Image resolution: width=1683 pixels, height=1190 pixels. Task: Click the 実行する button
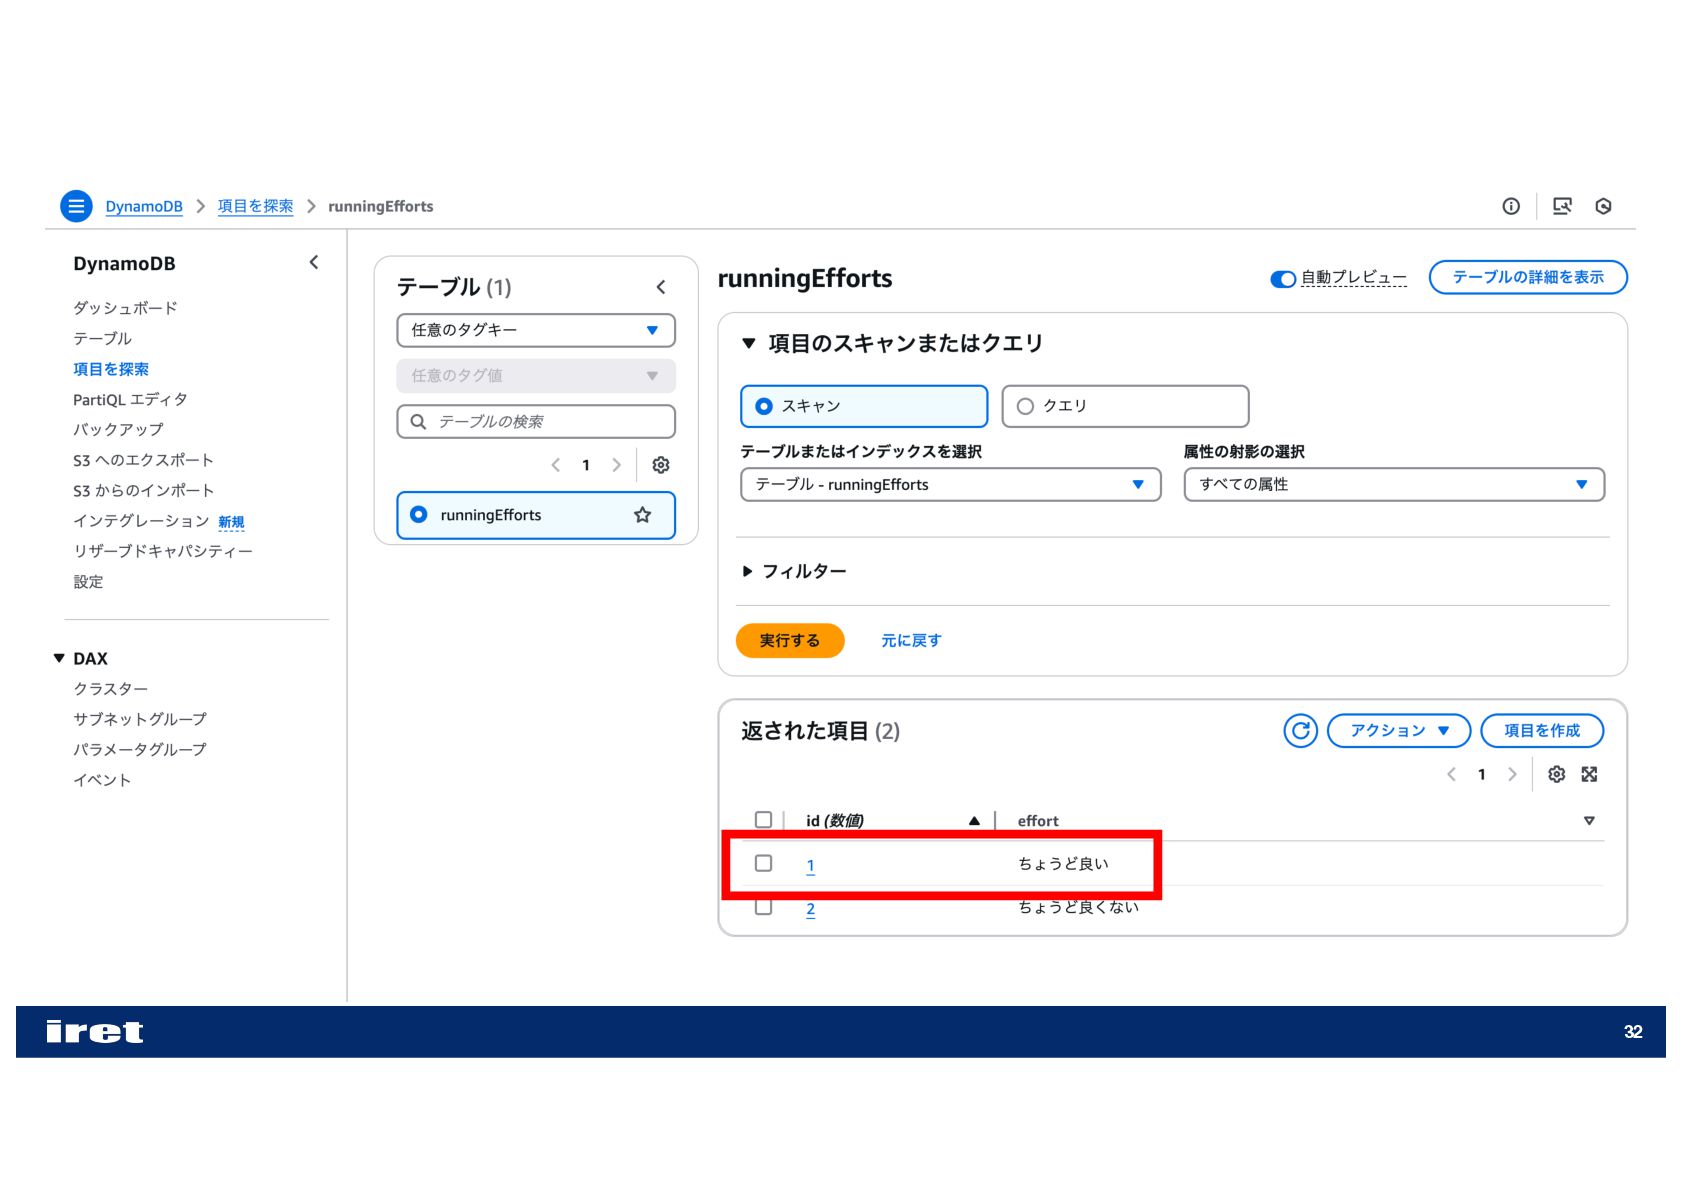coord(790,640)
